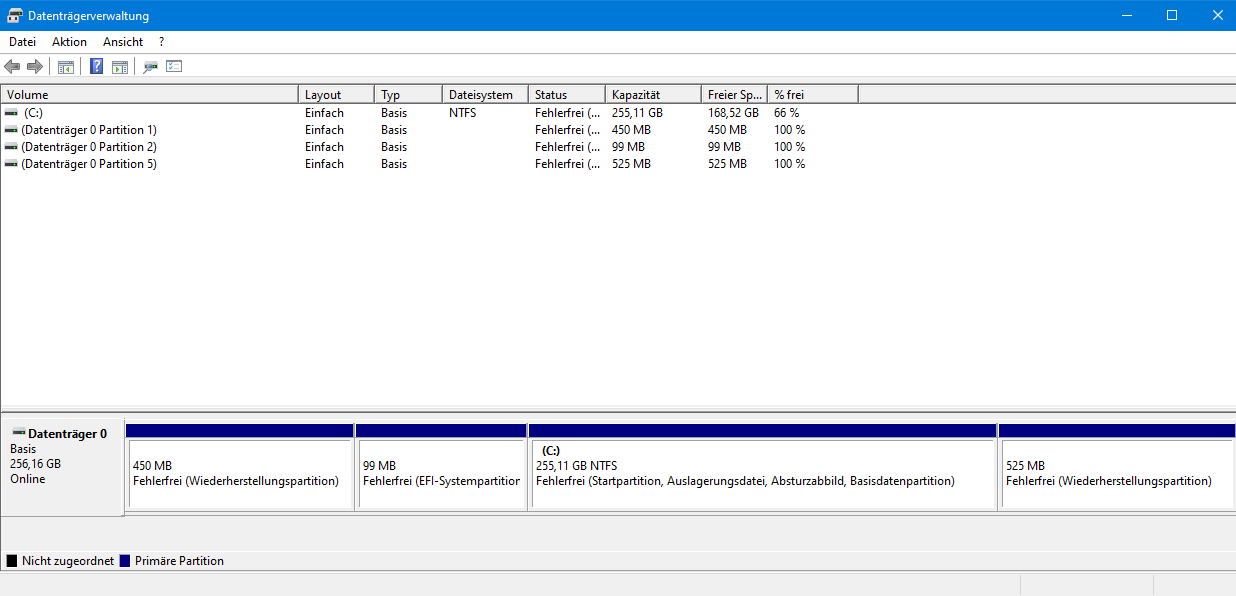Click the 255,11 GB capacity cell
Viewport: 1236px width, 596px height.
[637, 113]
